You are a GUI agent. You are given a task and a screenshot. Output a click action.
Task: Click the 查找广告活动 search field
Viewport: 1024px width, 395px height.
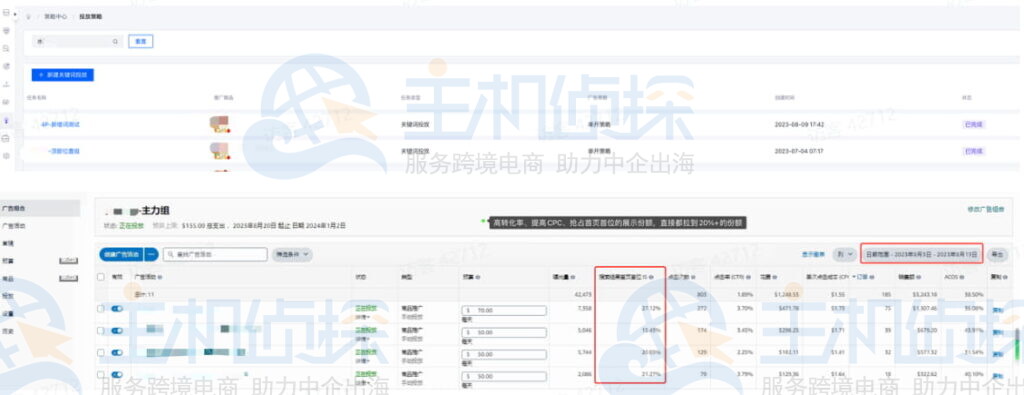[x=215, y=255]
